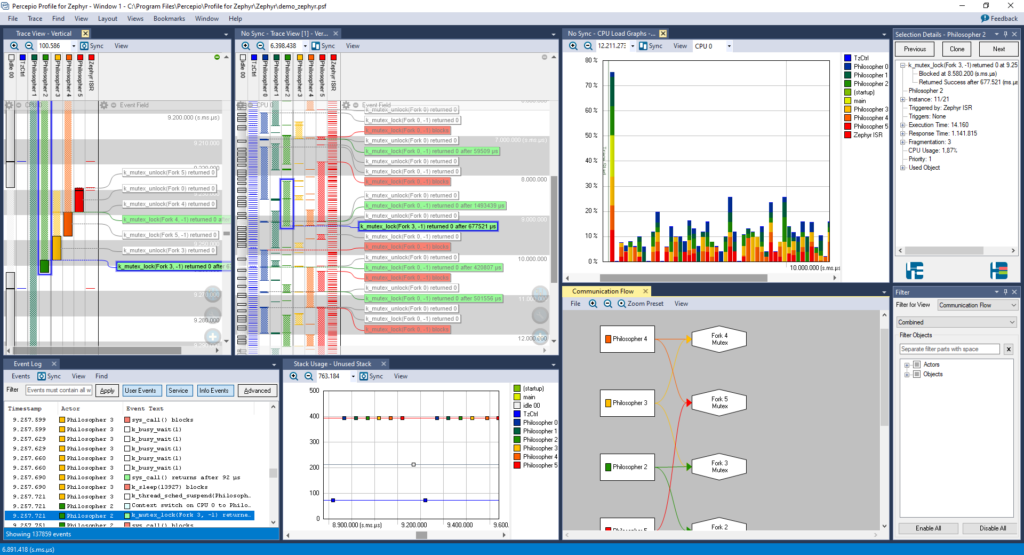Close the CPU Load Graphs tab
Image resolution: width=1024 pixels, height=555 pixels.
click(x=663, y=33)
